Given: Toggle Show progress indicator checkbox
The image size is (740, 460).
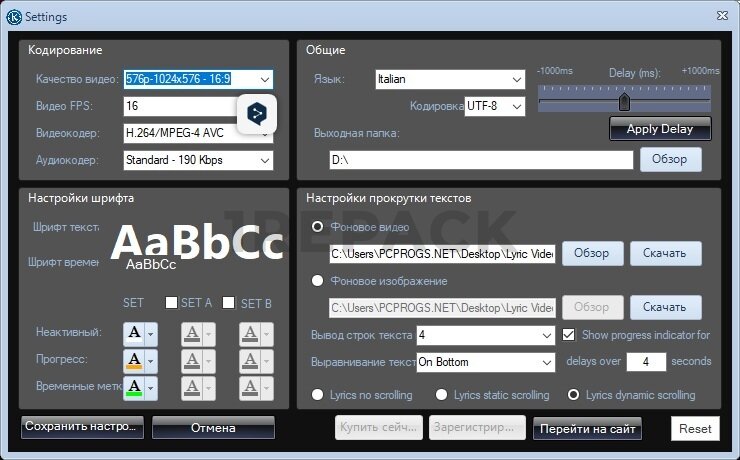Looking at the screenshot, I should [x=569, y=335].
